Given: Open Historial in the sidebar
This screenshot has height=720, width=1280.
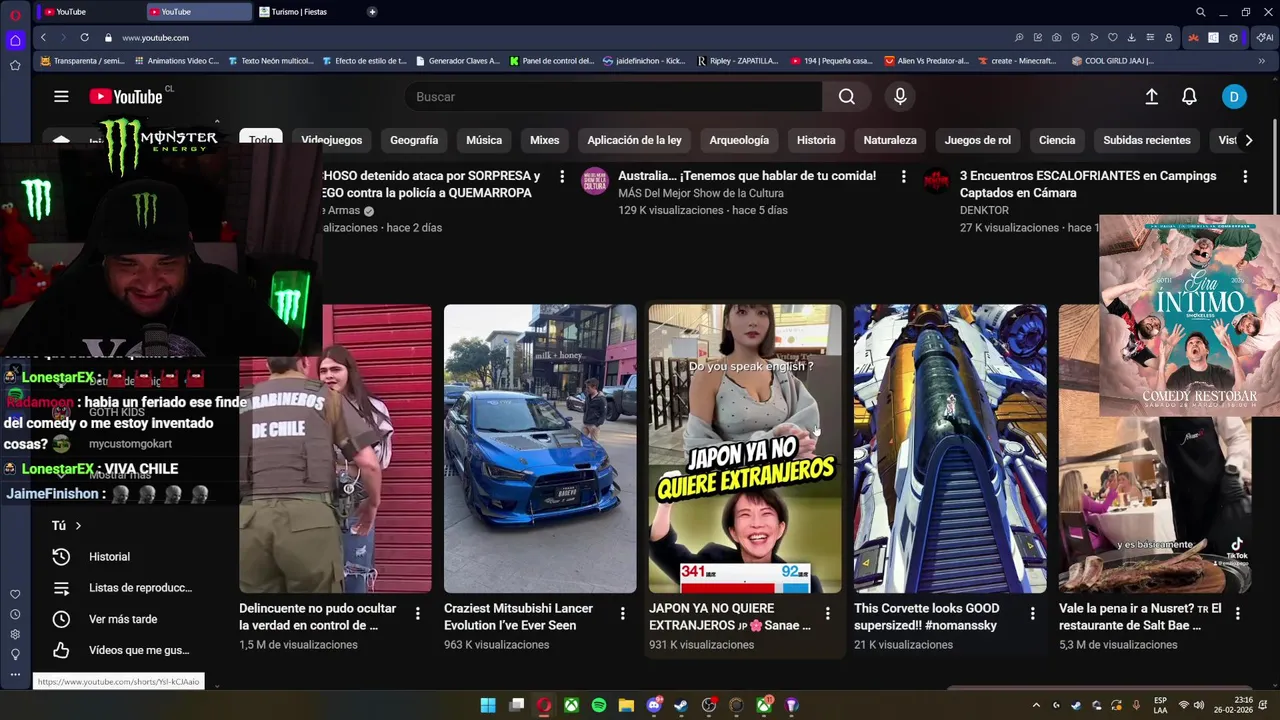Looking at the screenshot, I should 109,557.
